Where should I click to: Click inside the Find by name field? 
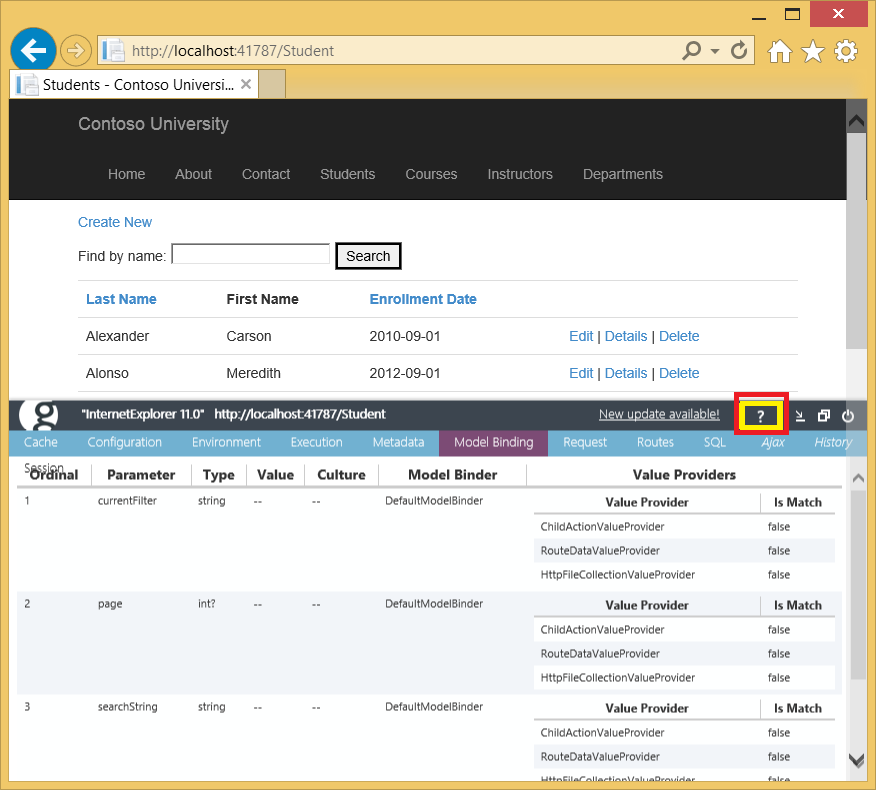tap(250, 253)
